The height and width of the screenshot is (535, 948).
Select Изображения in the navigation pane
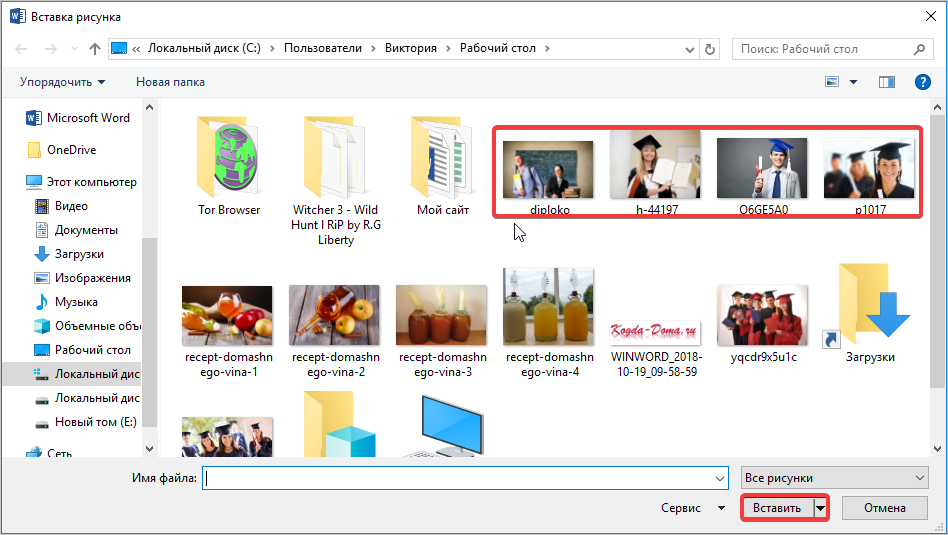pyautogui.click(x=92, y=278)
